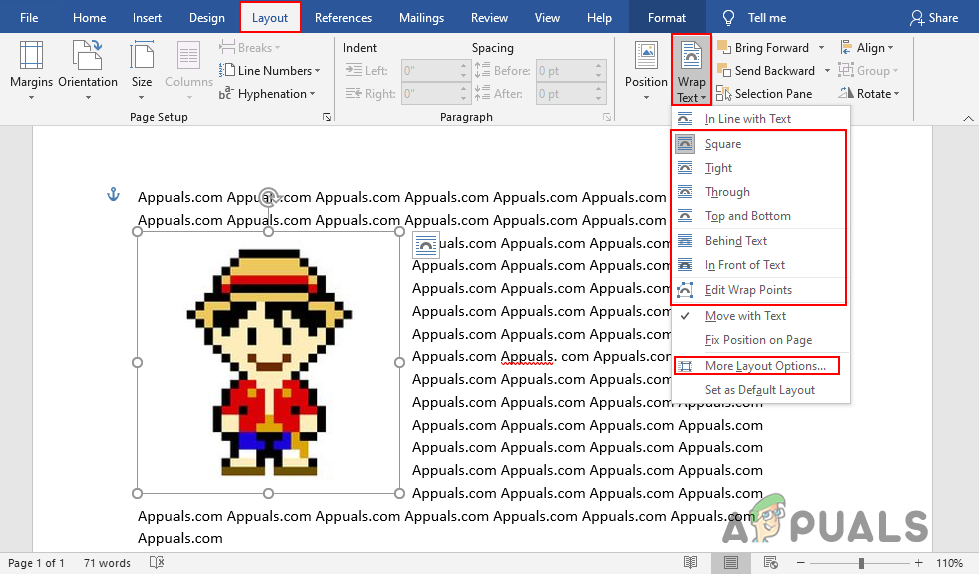Click the Layout Options icon beside image
979x574 pixels.
[426, 245]
